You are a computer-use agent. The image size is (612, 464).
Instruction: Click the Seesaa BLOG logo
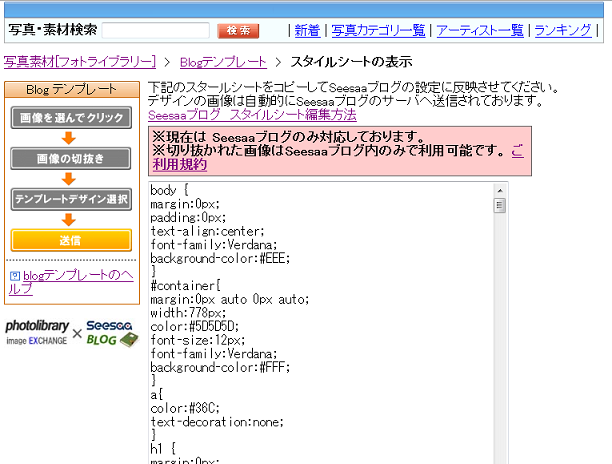coord(111,333)
